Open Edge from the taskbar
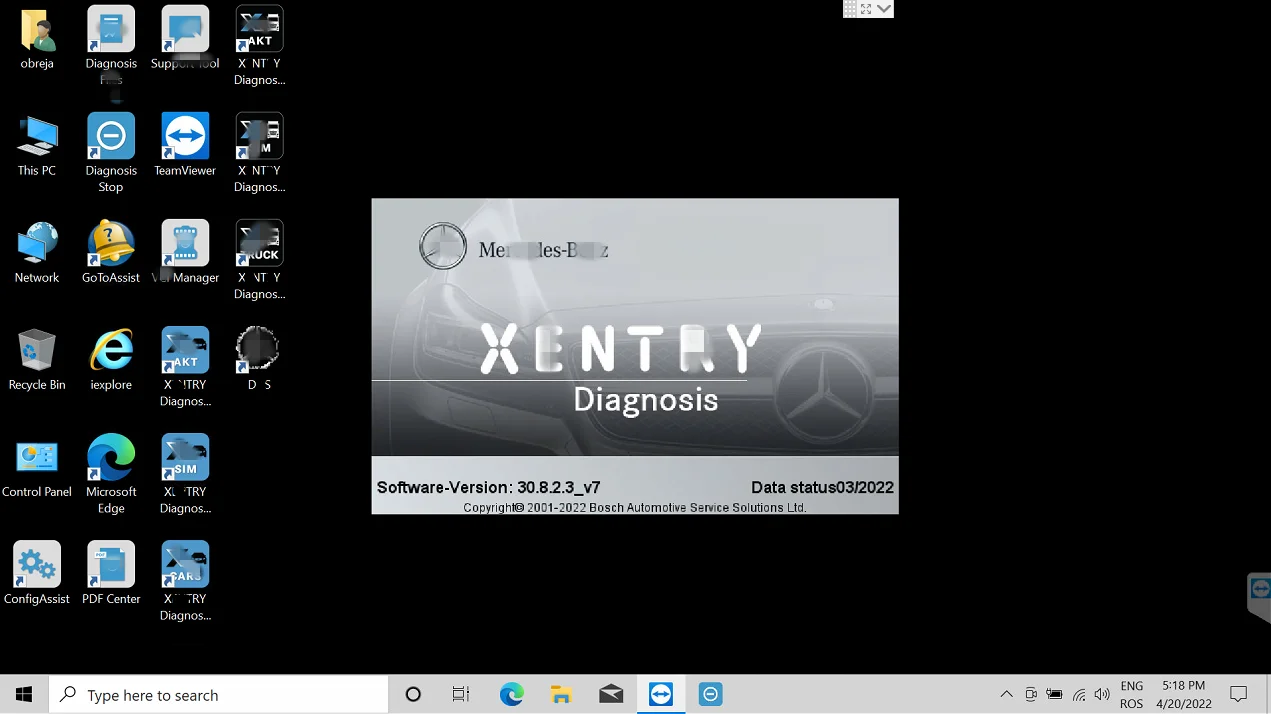Screen dimensions: 1271x714 511,694
